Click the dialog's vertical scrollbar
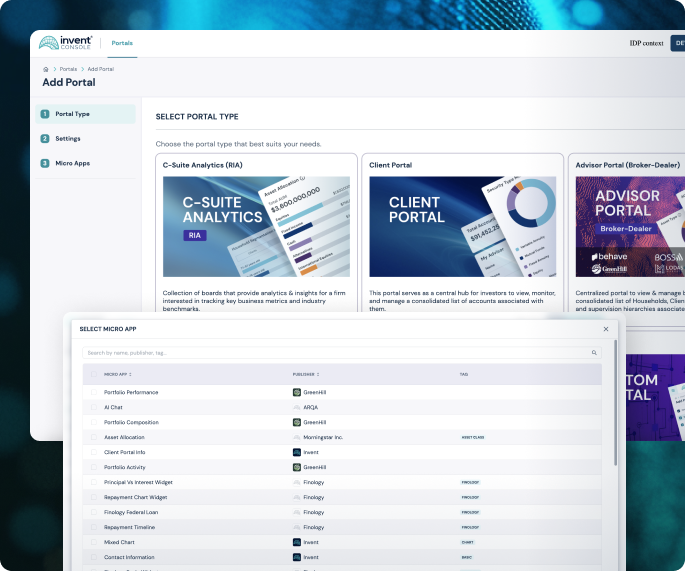 click(616, 402)
